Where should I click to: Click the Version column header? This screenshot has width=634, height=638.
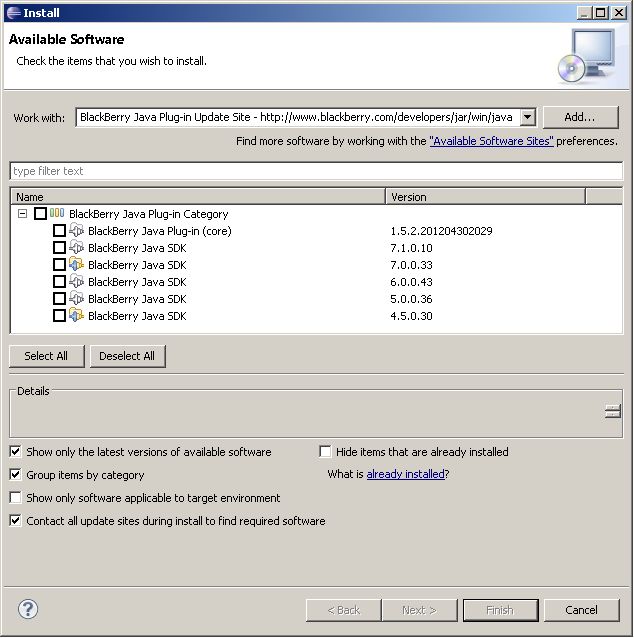tap(485, 197)
